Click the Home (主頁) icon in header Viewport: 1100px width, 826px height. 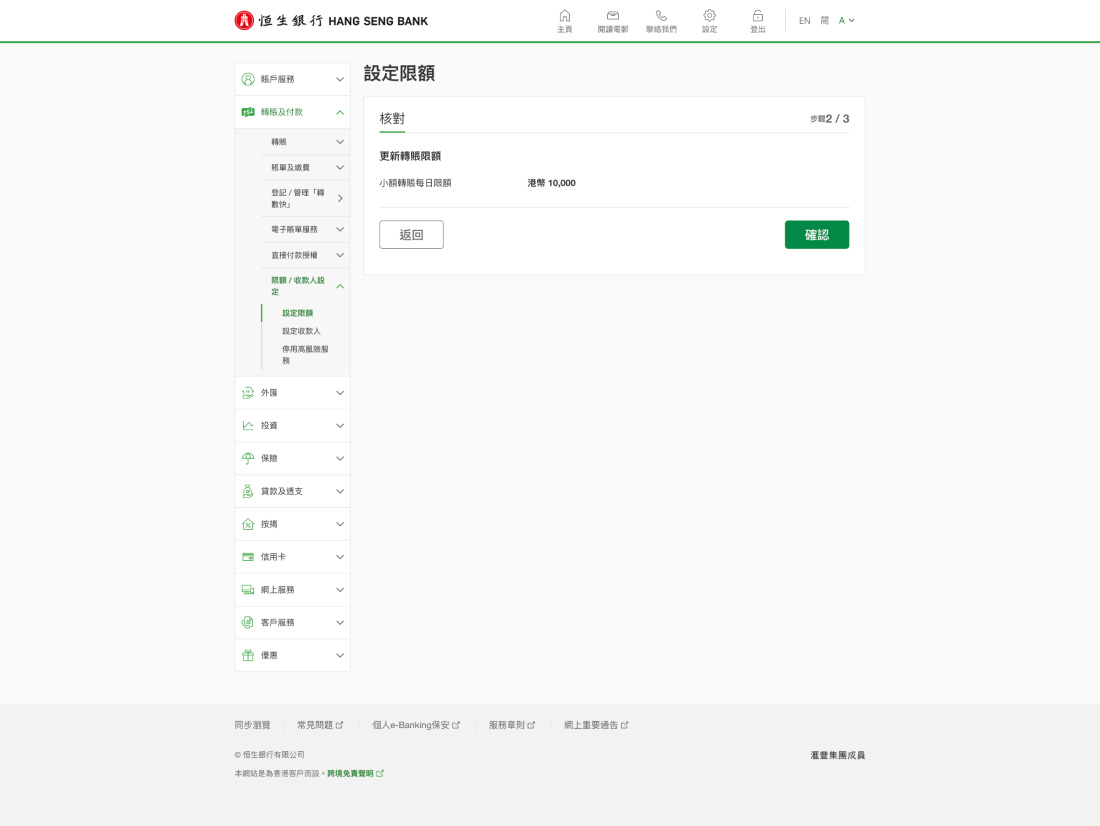pyautogui.click(x=564, y=16)
